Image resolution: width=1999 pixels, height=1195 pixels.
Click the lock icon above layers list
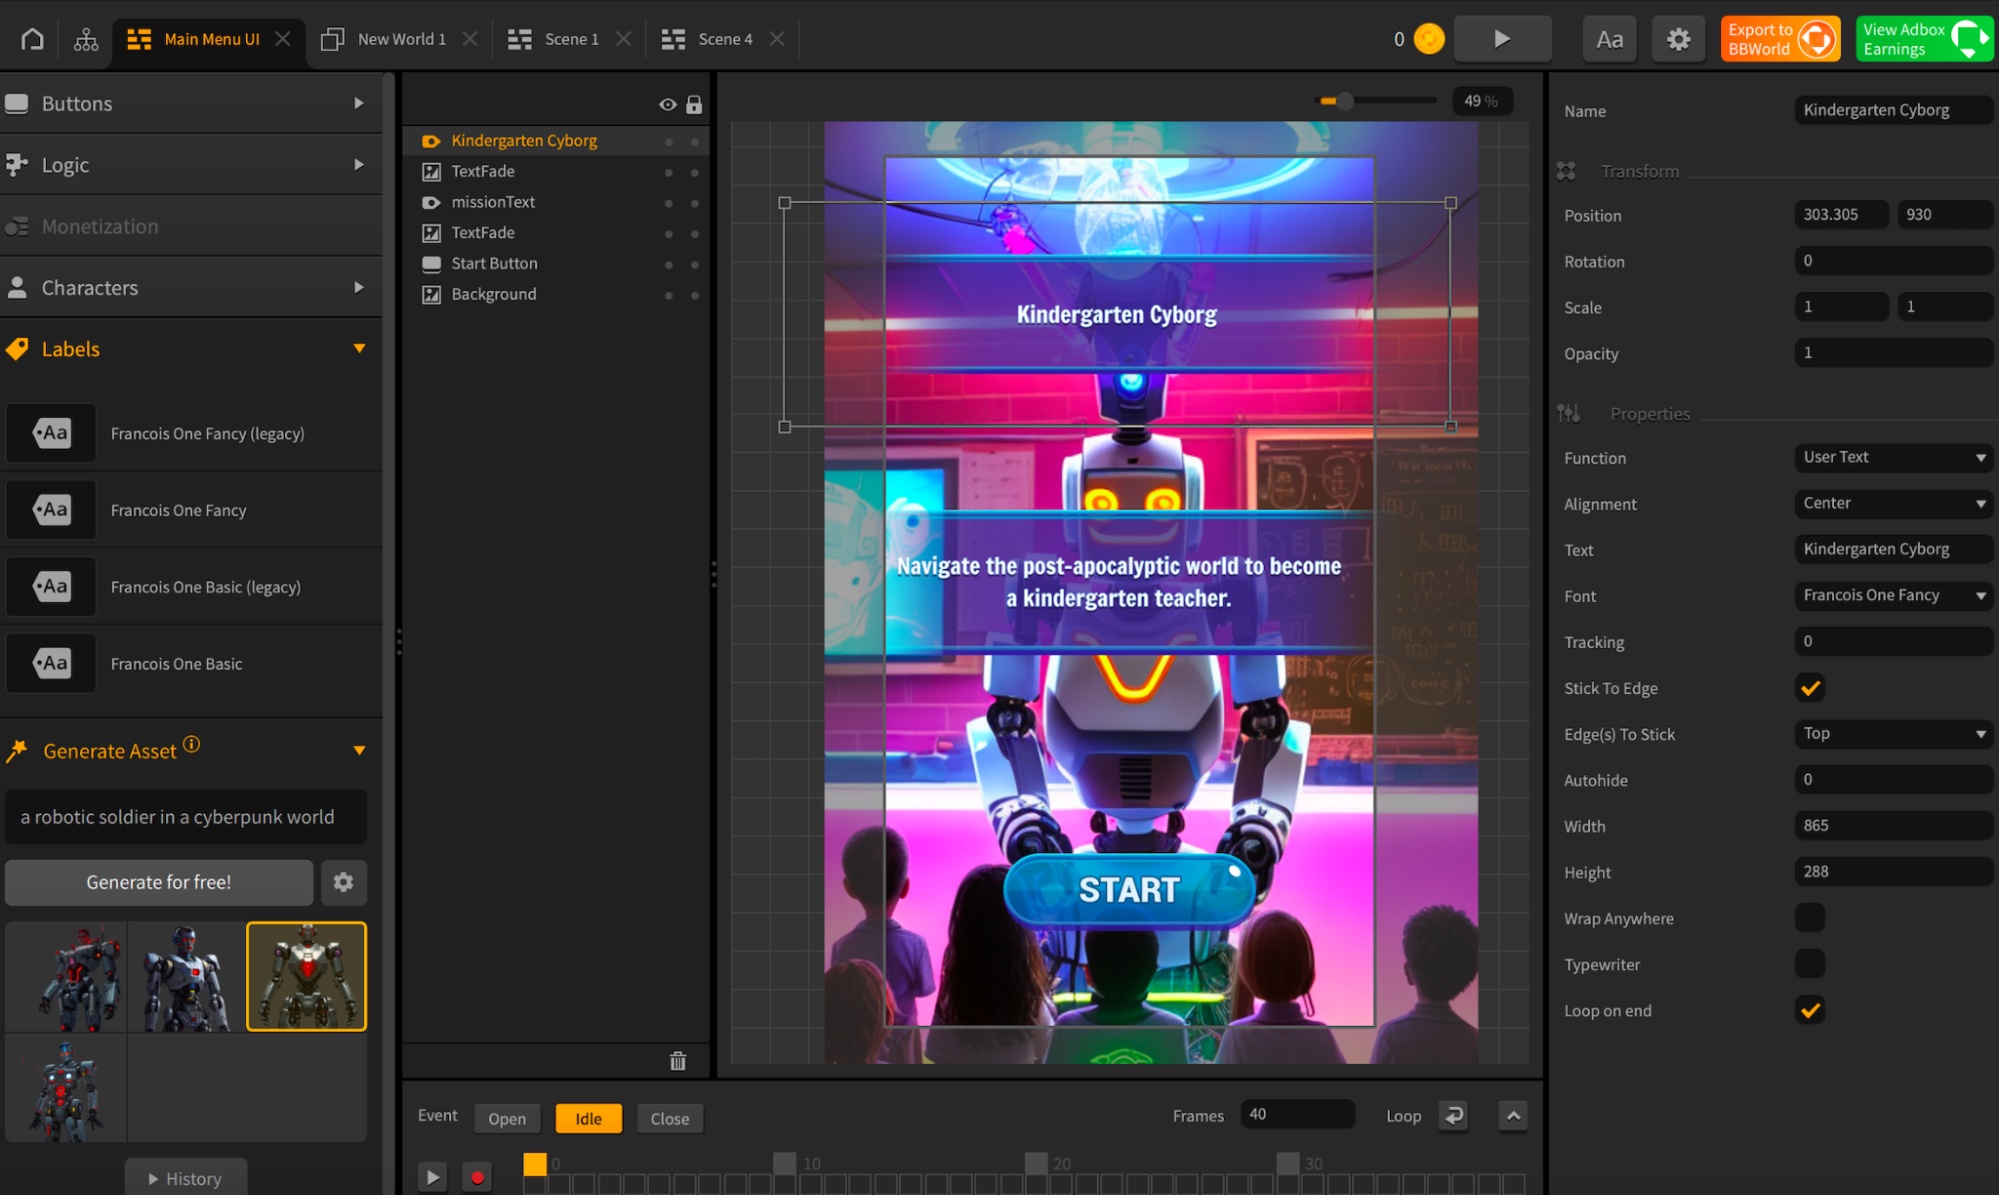[694, 104]
